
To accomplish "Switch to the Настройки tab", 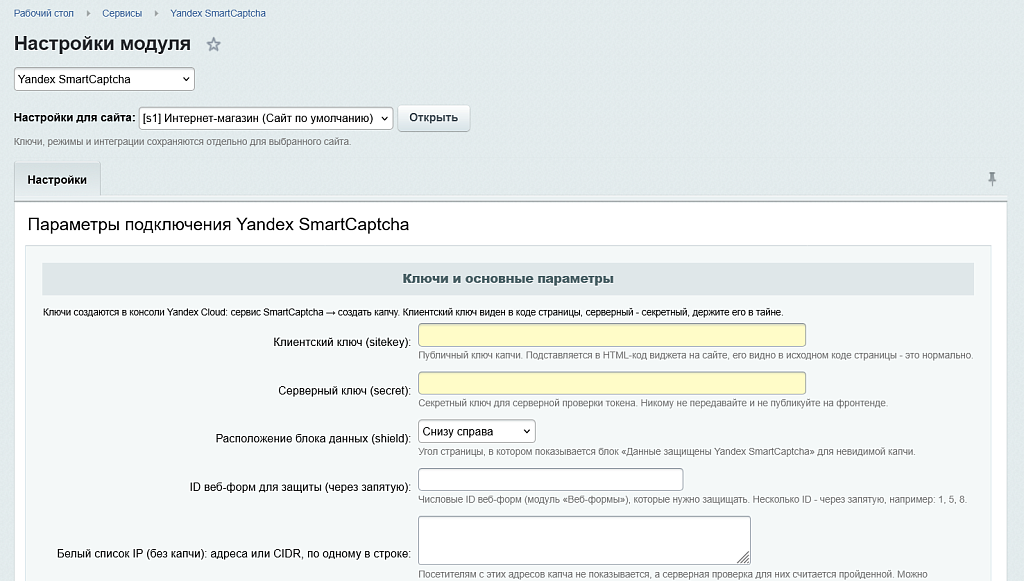I will click(x=57, y=180).
